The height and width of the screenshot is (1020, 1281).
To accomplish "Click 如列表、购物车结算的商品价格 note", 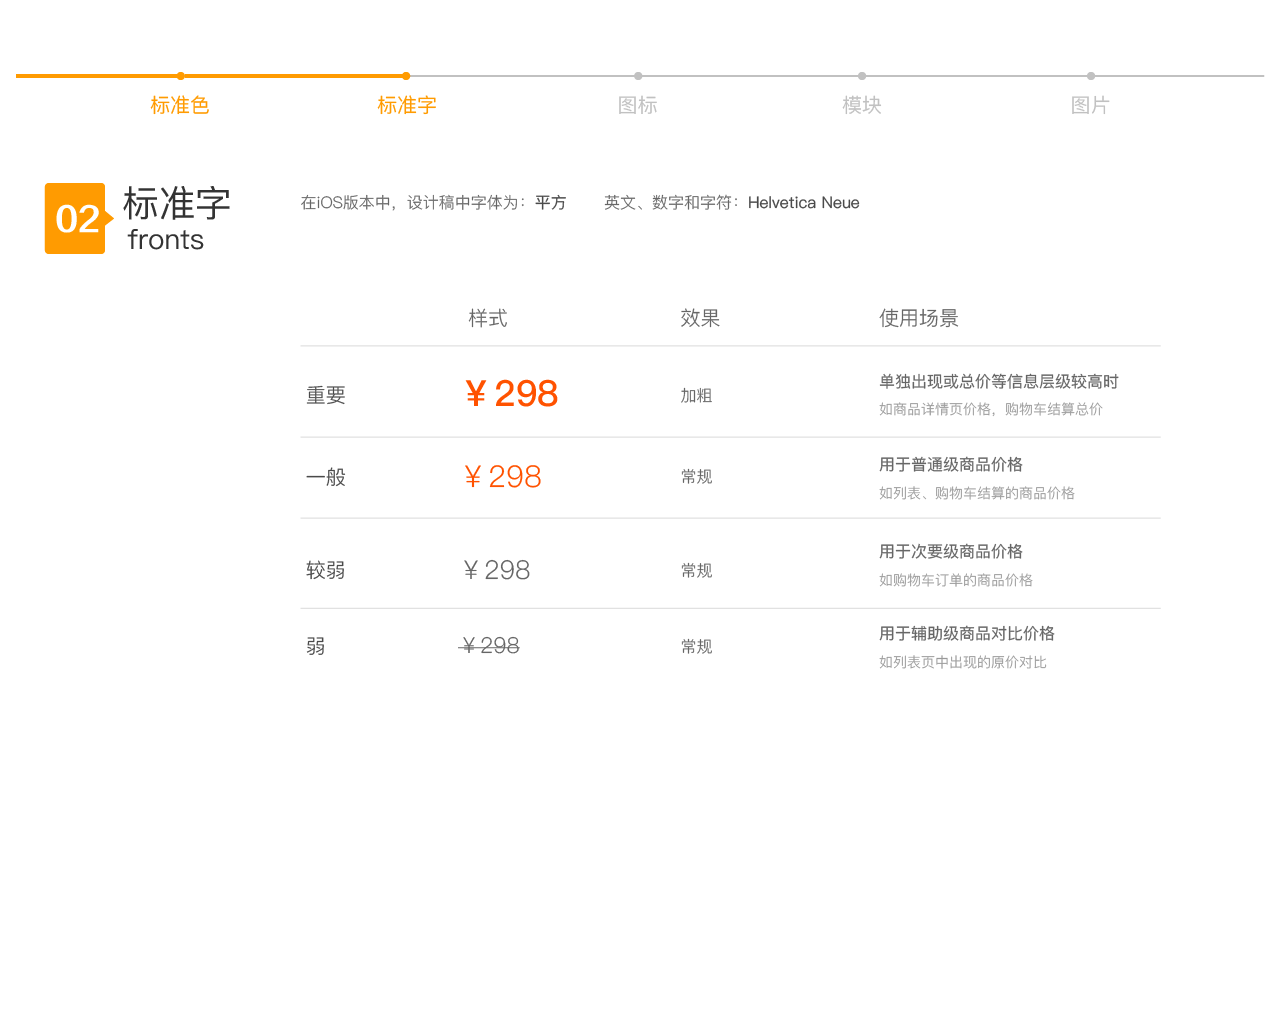I will coord(977,493).
